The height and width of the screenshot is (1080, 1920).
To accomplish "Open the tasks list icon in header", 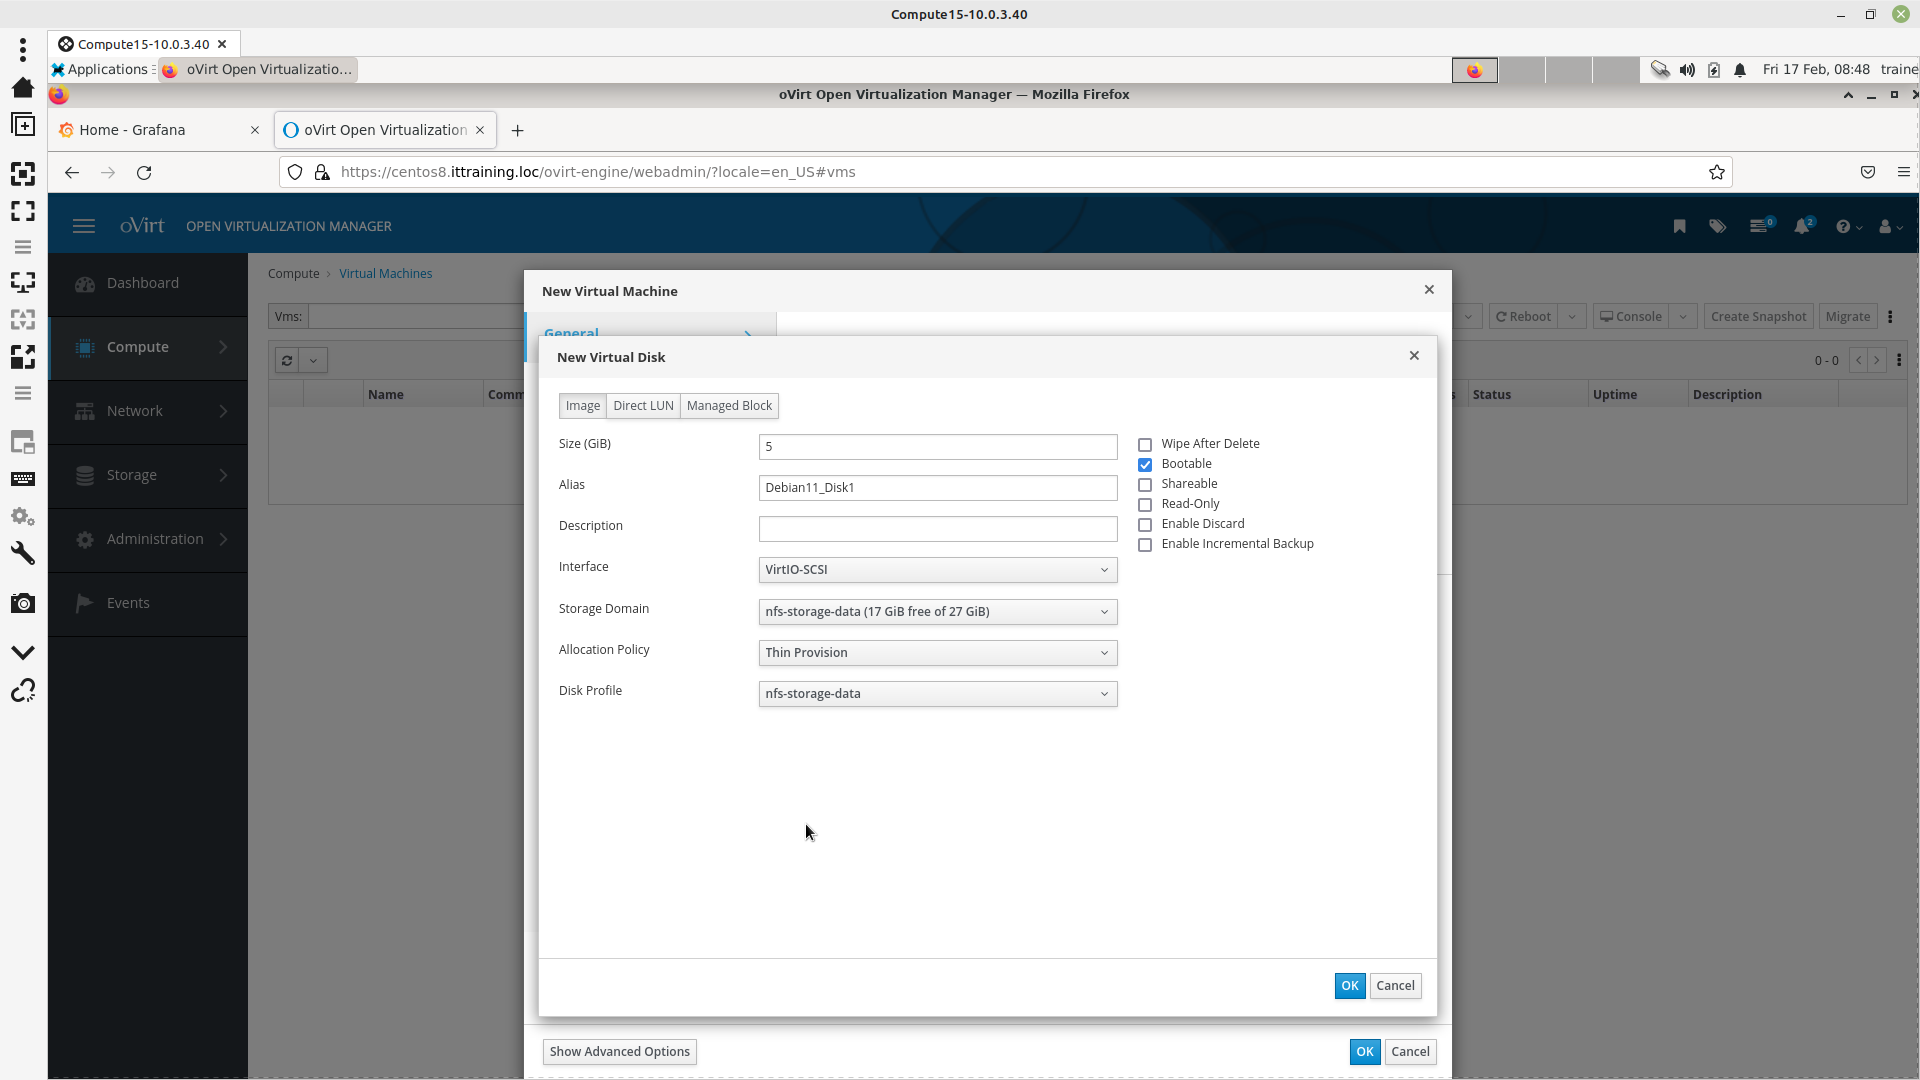I will pyautogui.click(x=1759, y=227).
